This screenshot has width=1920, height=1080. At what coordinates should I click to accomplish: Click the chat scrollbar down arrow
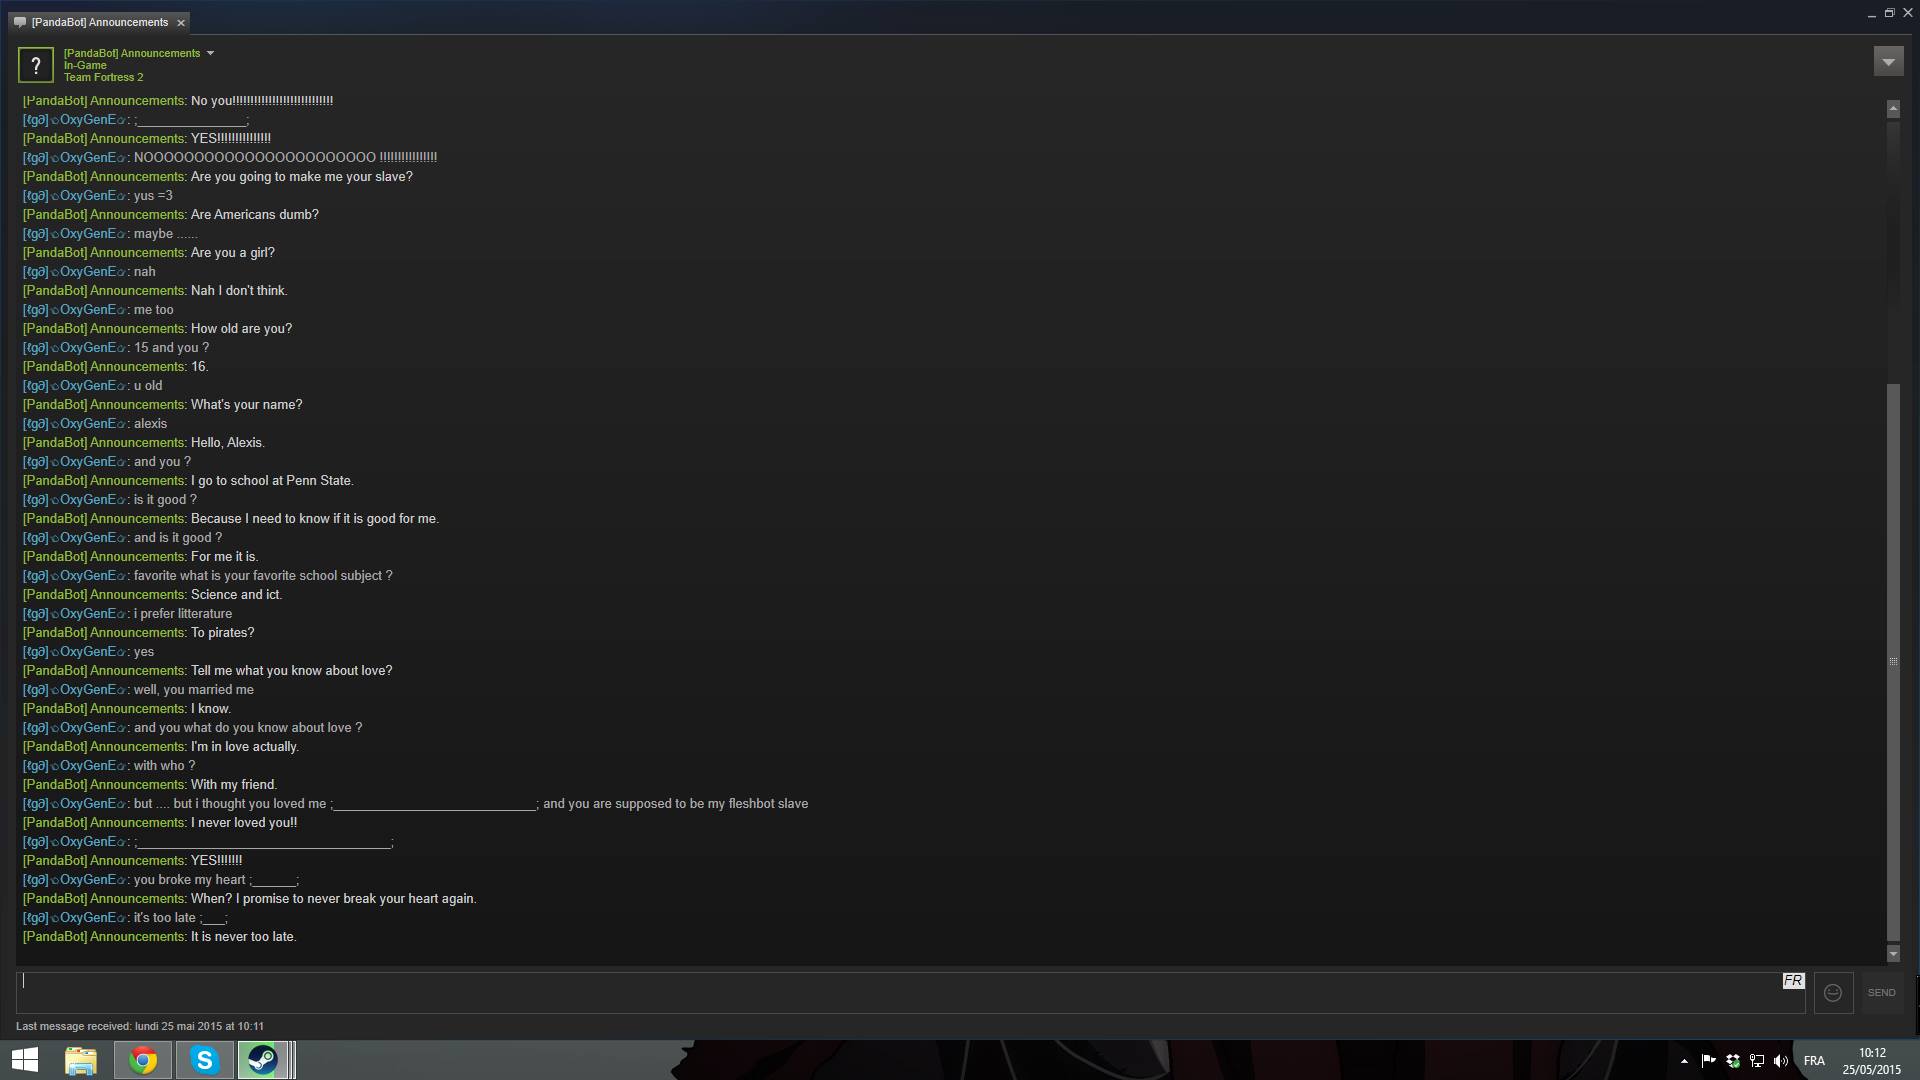click(1893, 955)
